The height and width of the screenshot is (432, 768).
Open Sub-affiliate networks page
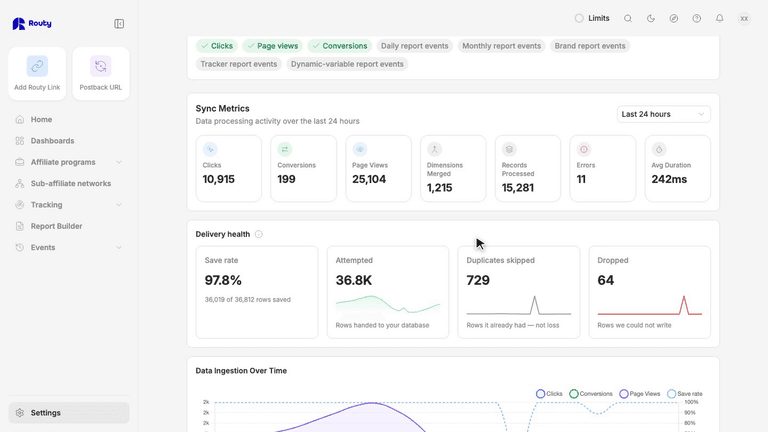click(69, 183)
